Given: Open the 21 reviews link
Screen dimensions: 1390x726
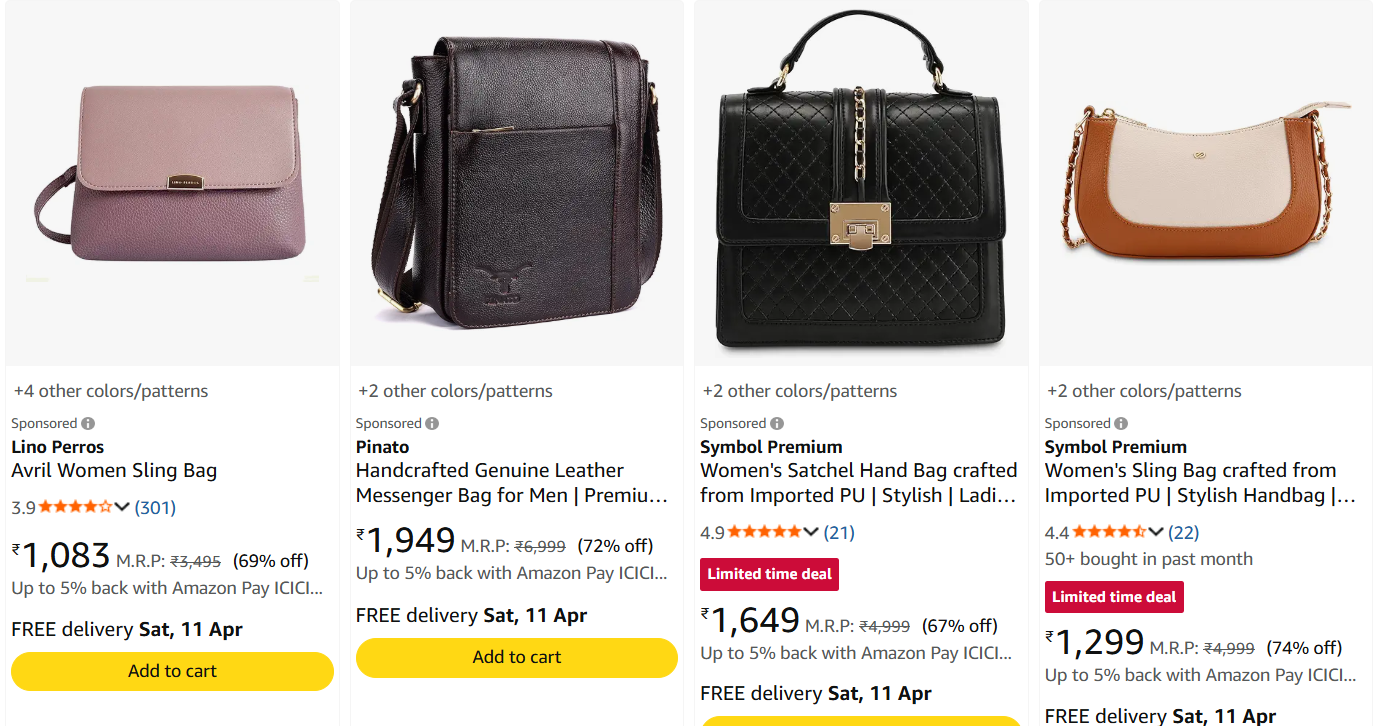Looking at the screenshot, I should click(x=839, y=532).
